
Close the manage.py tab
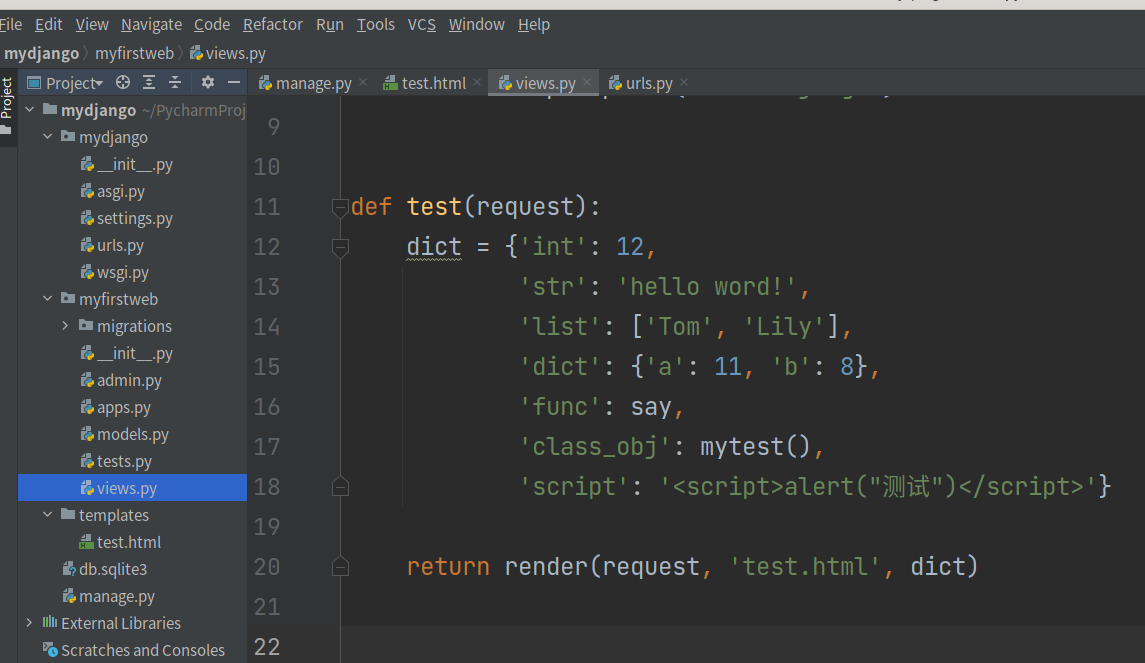click(x=363, y=83)
